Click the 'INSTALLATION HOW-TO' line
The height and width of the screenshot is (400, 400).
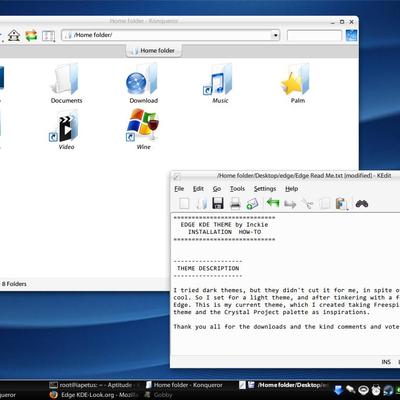225,232
